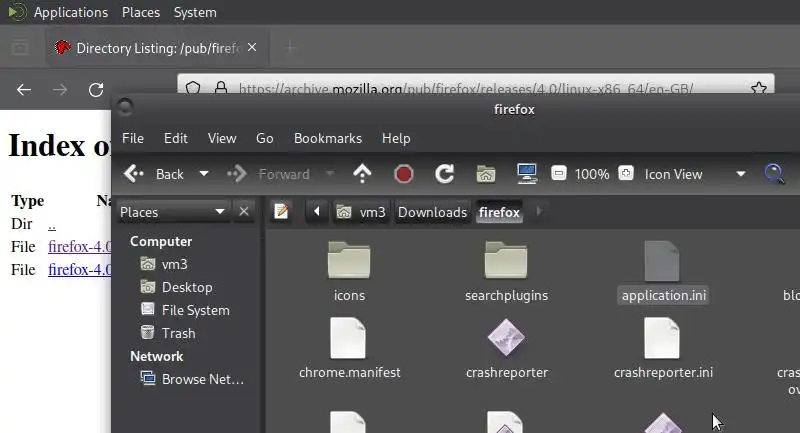Open the Places sidebar selector dropdown
The height and width of the screenshot is (433, 800).
click(172, 212)
